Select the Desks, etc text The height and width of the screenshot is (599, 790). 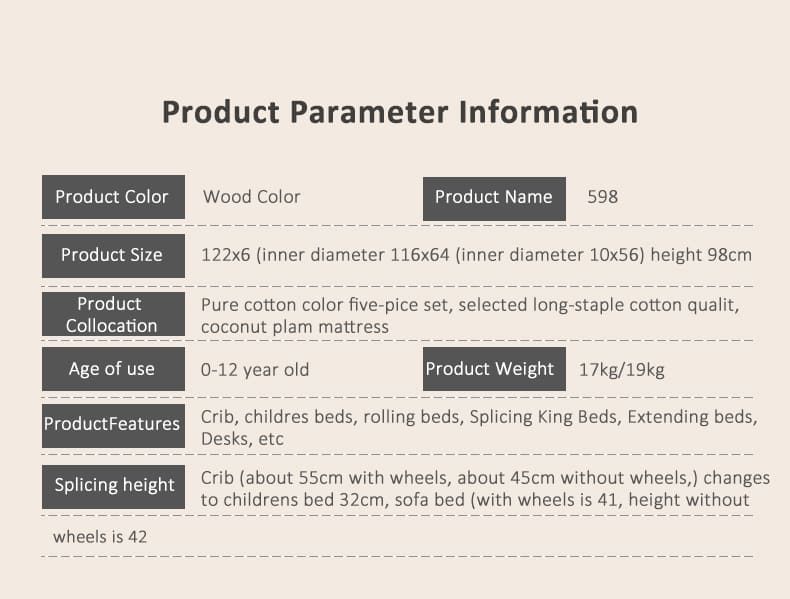(242, 439)
